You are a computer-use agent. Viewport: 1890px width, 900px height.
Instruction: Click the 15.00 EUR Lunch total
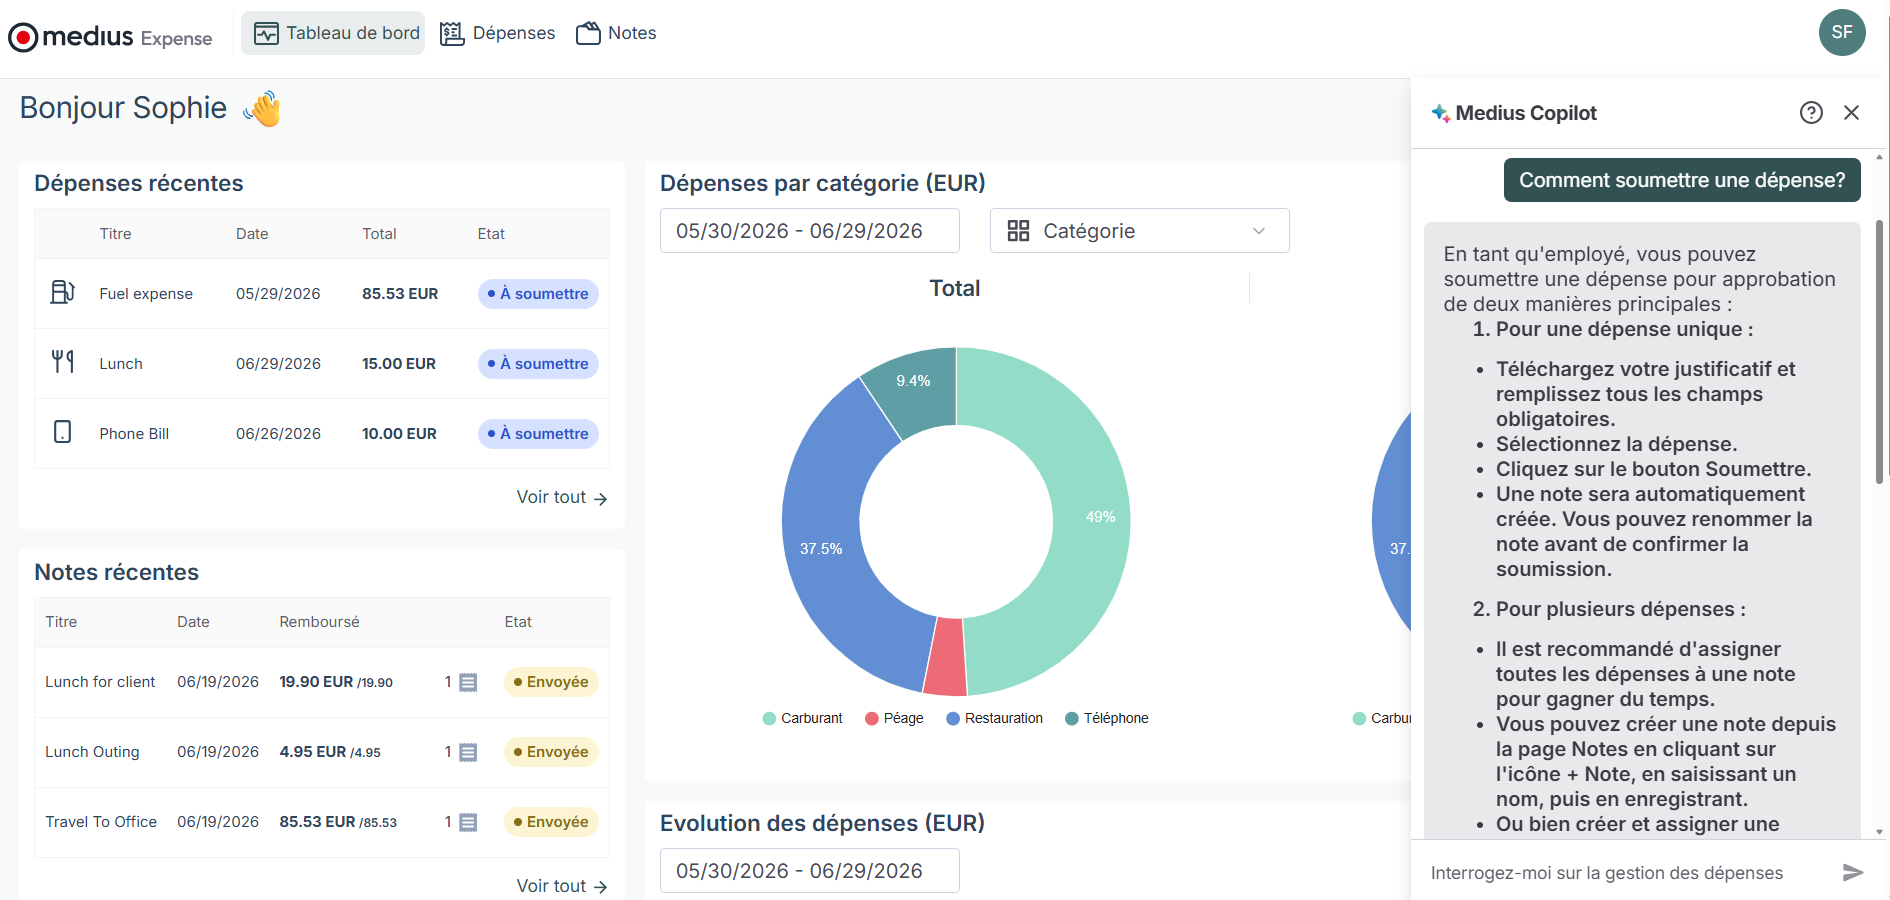point(399,364)
